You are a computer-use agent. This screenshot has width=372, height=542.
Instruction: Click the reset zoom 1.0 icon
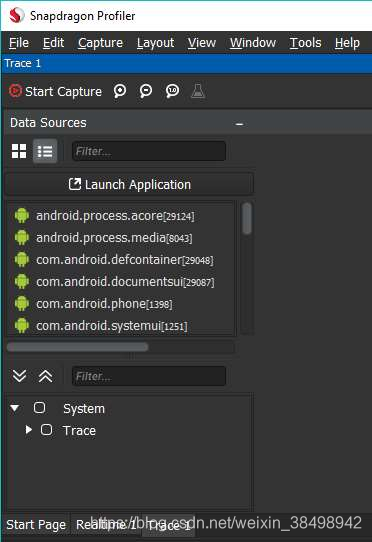172,91
